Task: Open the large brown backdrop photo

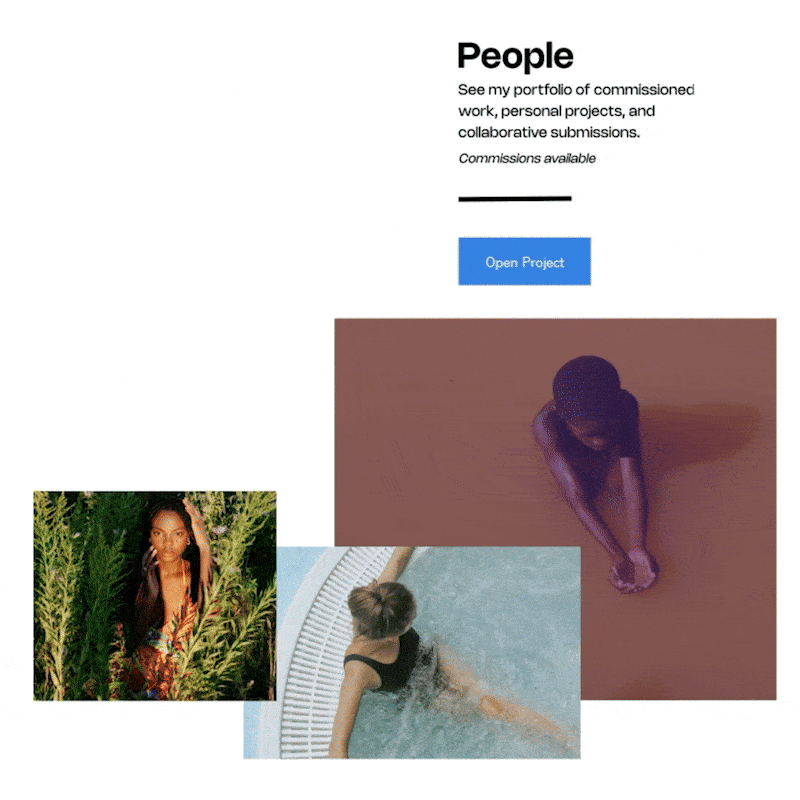Action: [x=555, y=432]
